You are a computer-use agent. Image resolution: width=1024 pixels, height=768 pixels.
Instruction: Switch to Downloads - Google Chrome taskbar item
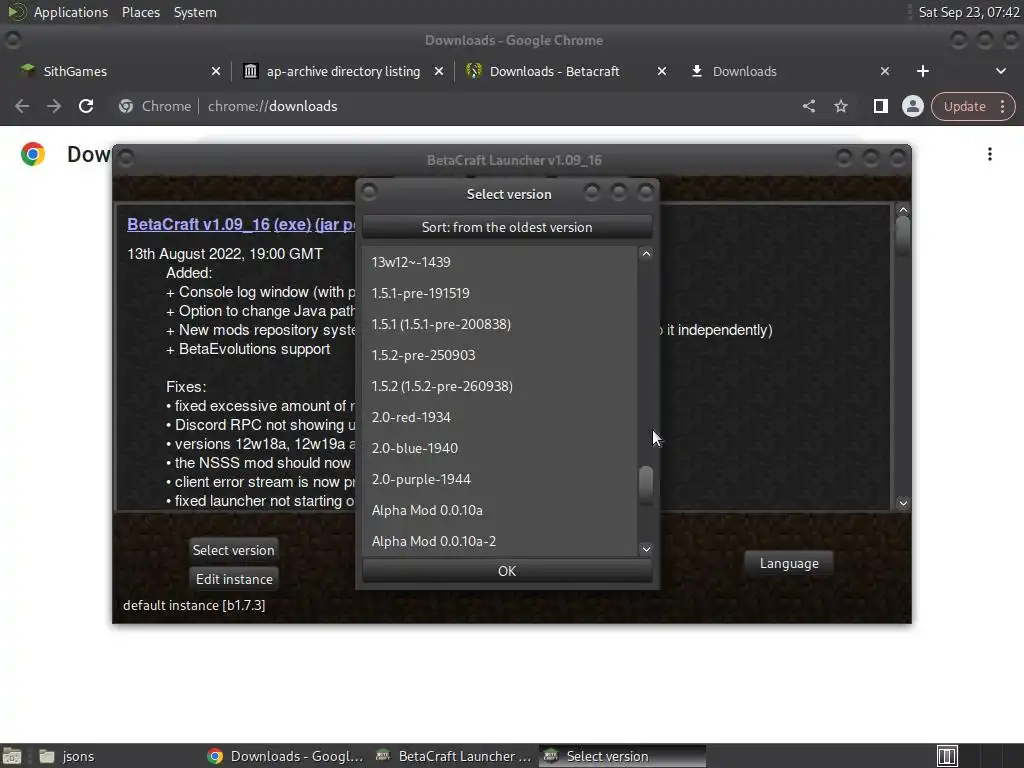285,756
